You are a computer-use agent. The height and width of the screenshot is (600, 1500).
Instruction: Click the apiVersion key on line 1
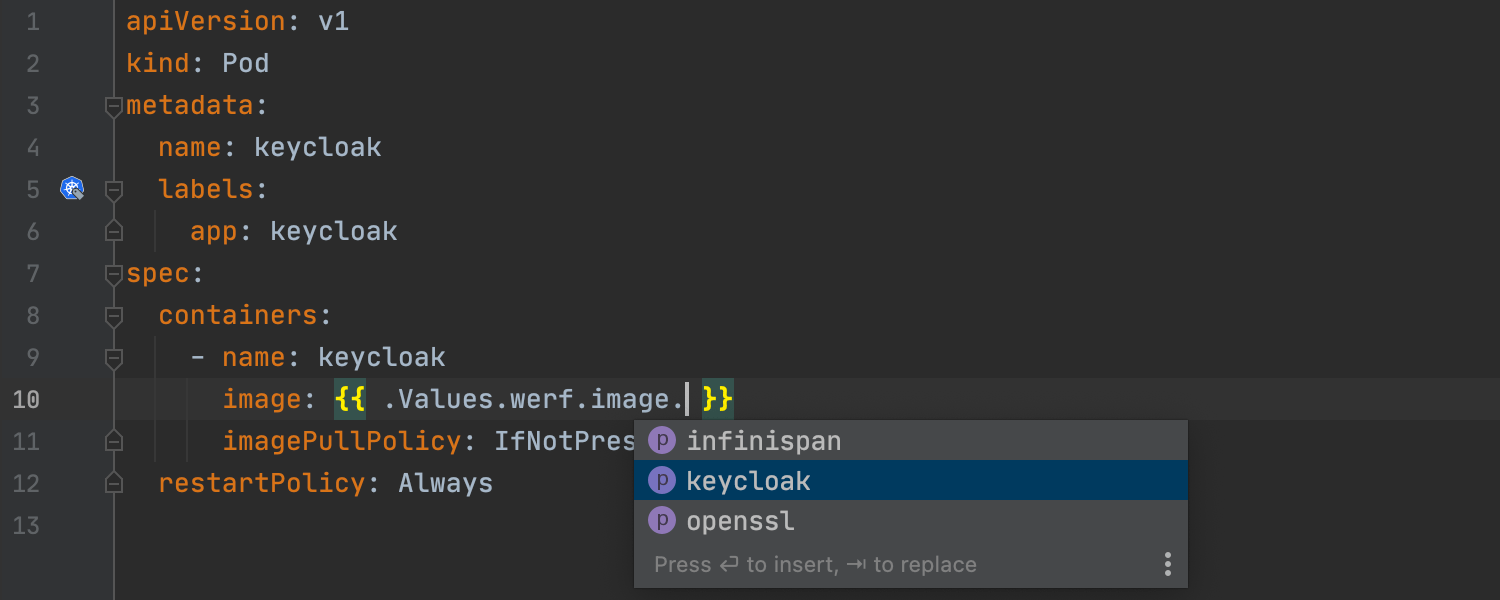tap(206, 21)
